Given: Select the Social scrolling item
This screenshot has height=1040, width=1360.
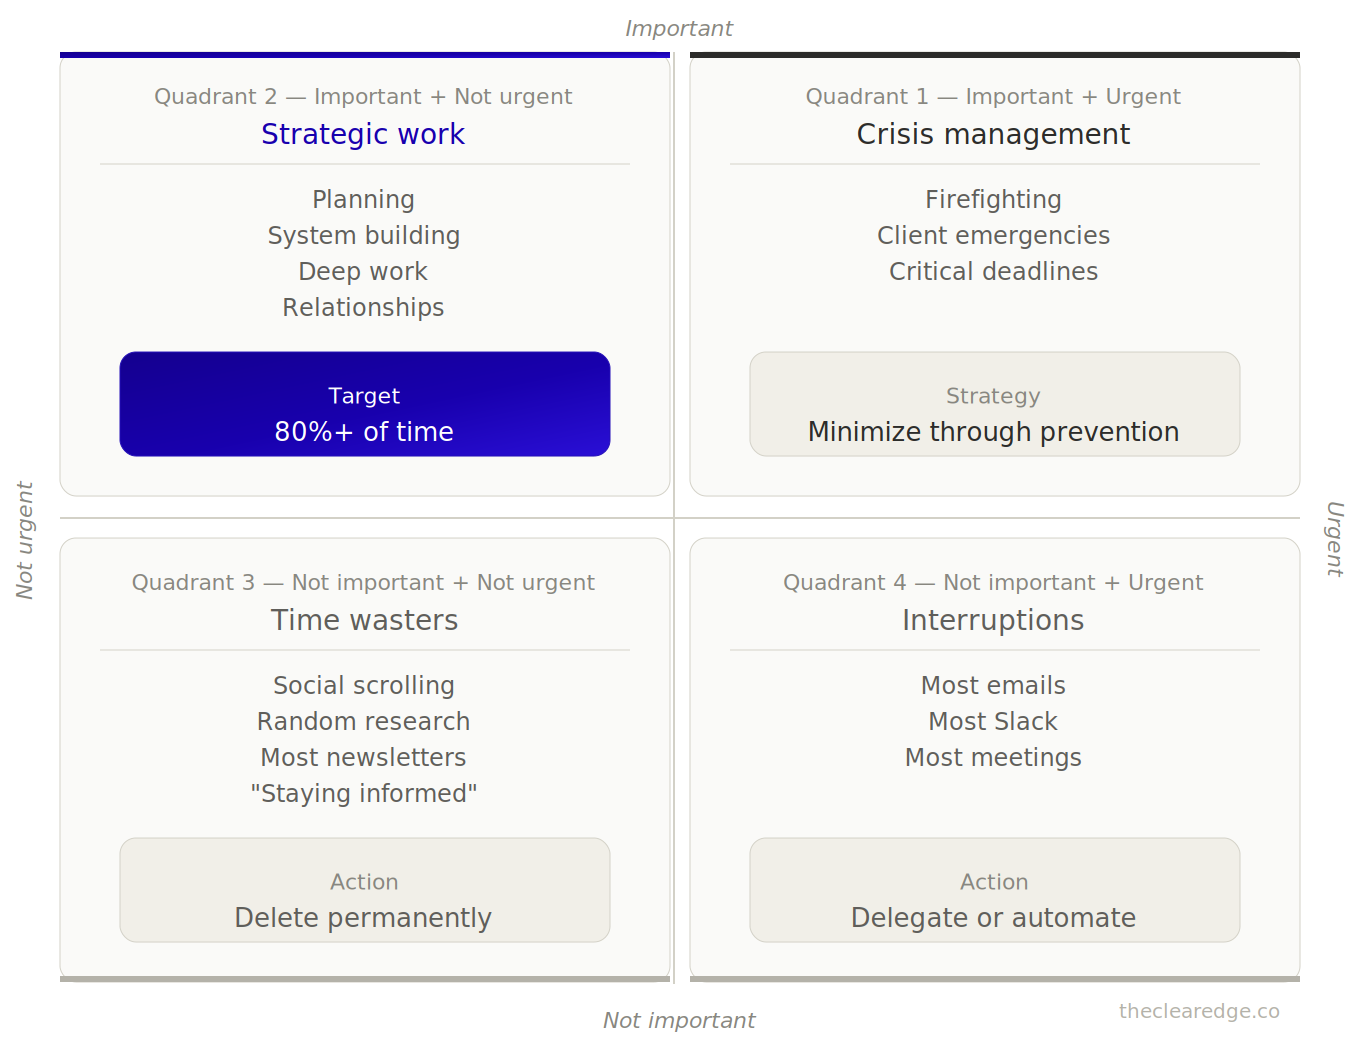Looking at the screenshot, I should (x=364, y=686).
